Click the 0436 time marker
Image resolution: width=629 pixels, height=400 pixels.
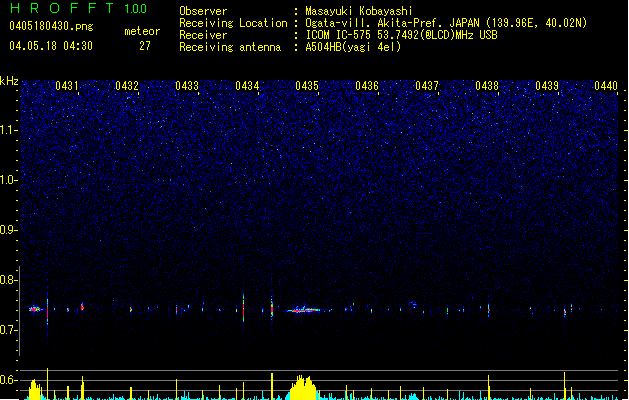(367, 86)
